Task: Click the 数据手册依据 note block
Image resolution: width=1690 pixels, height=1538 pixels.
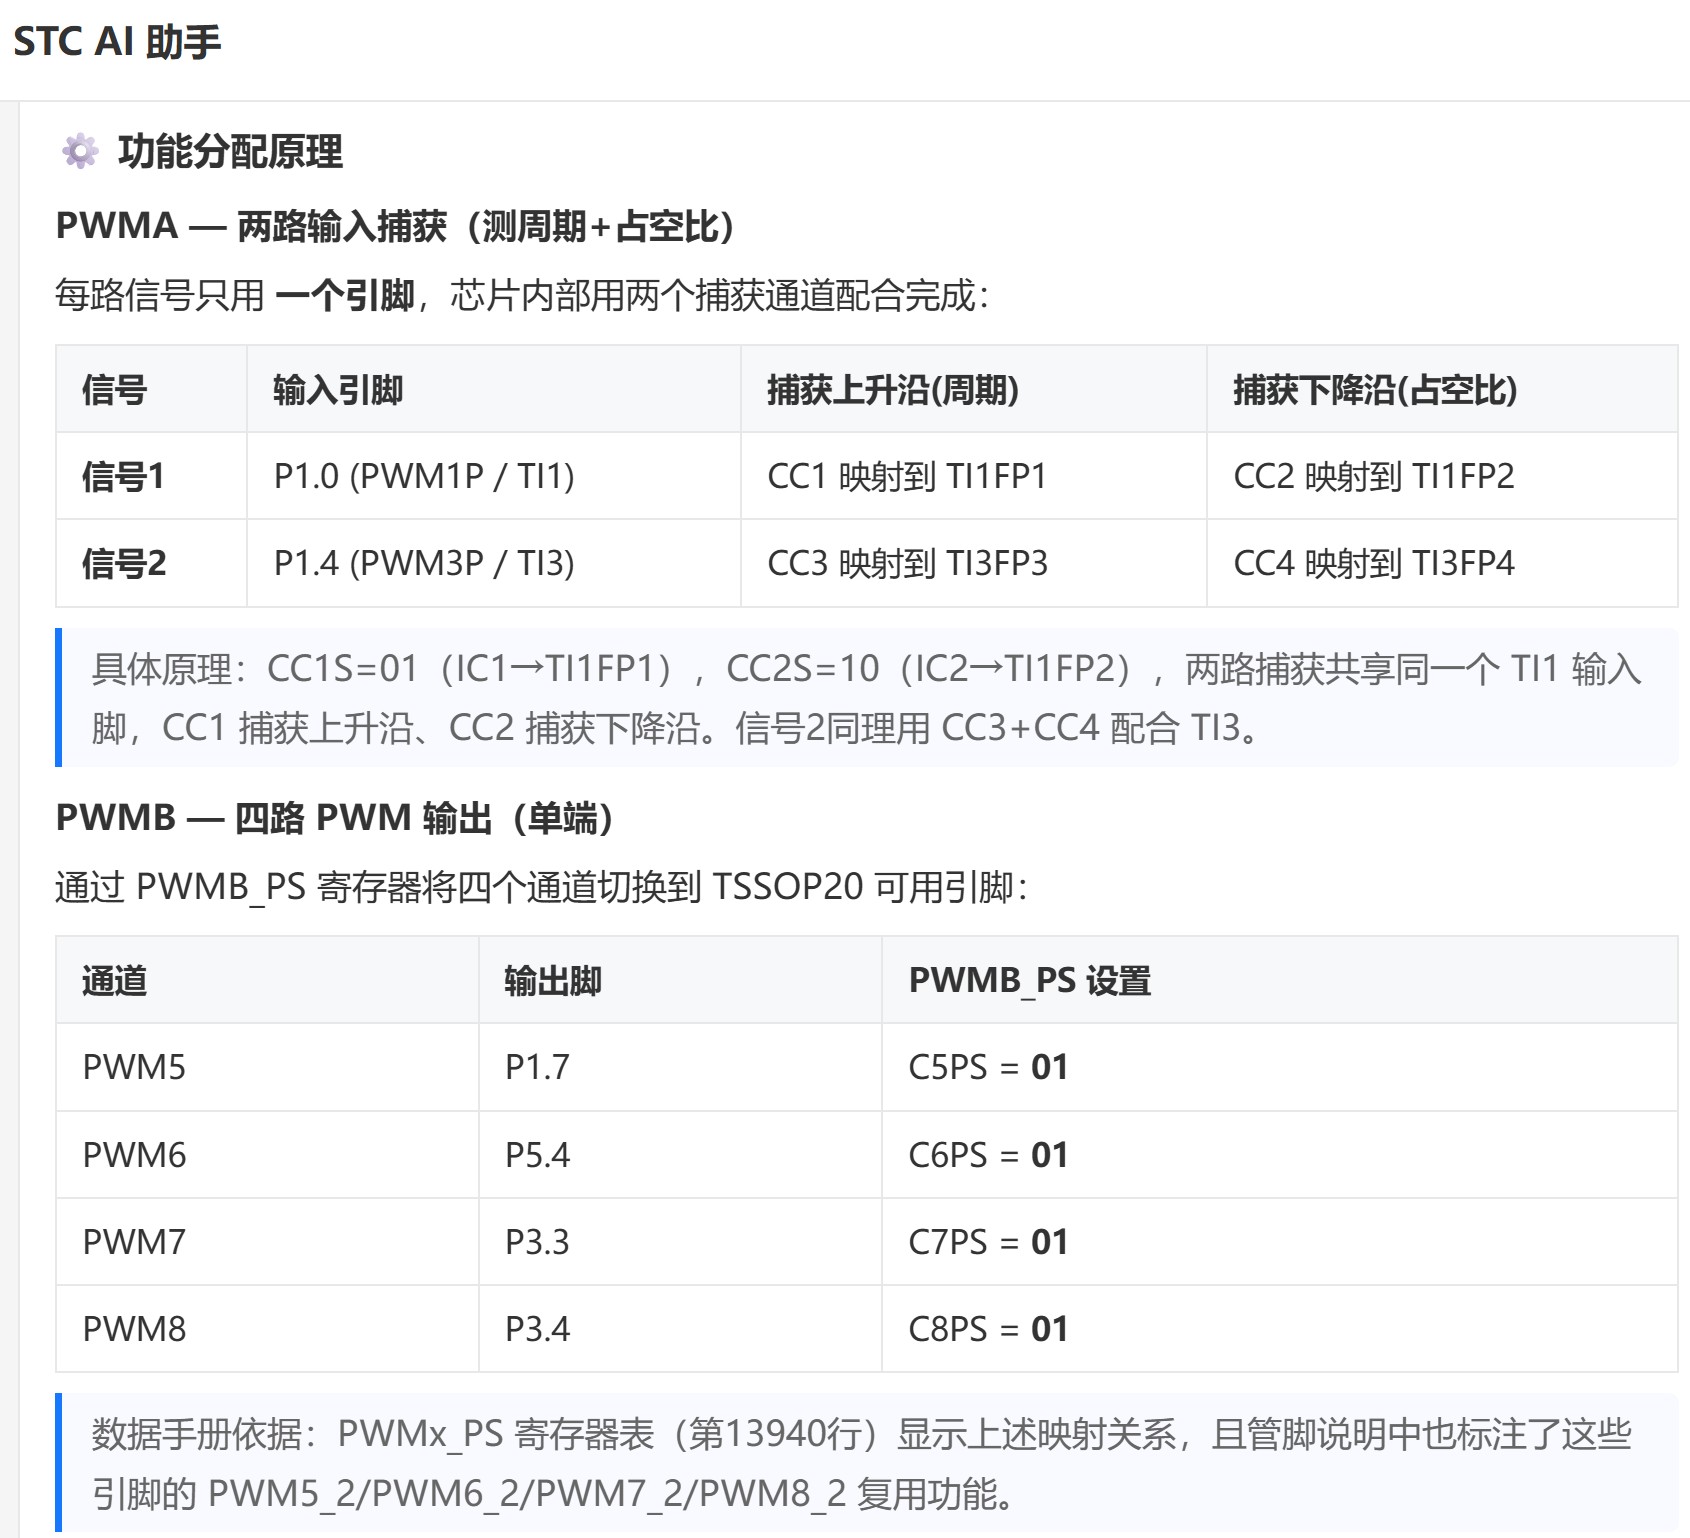Action: 867,1463
